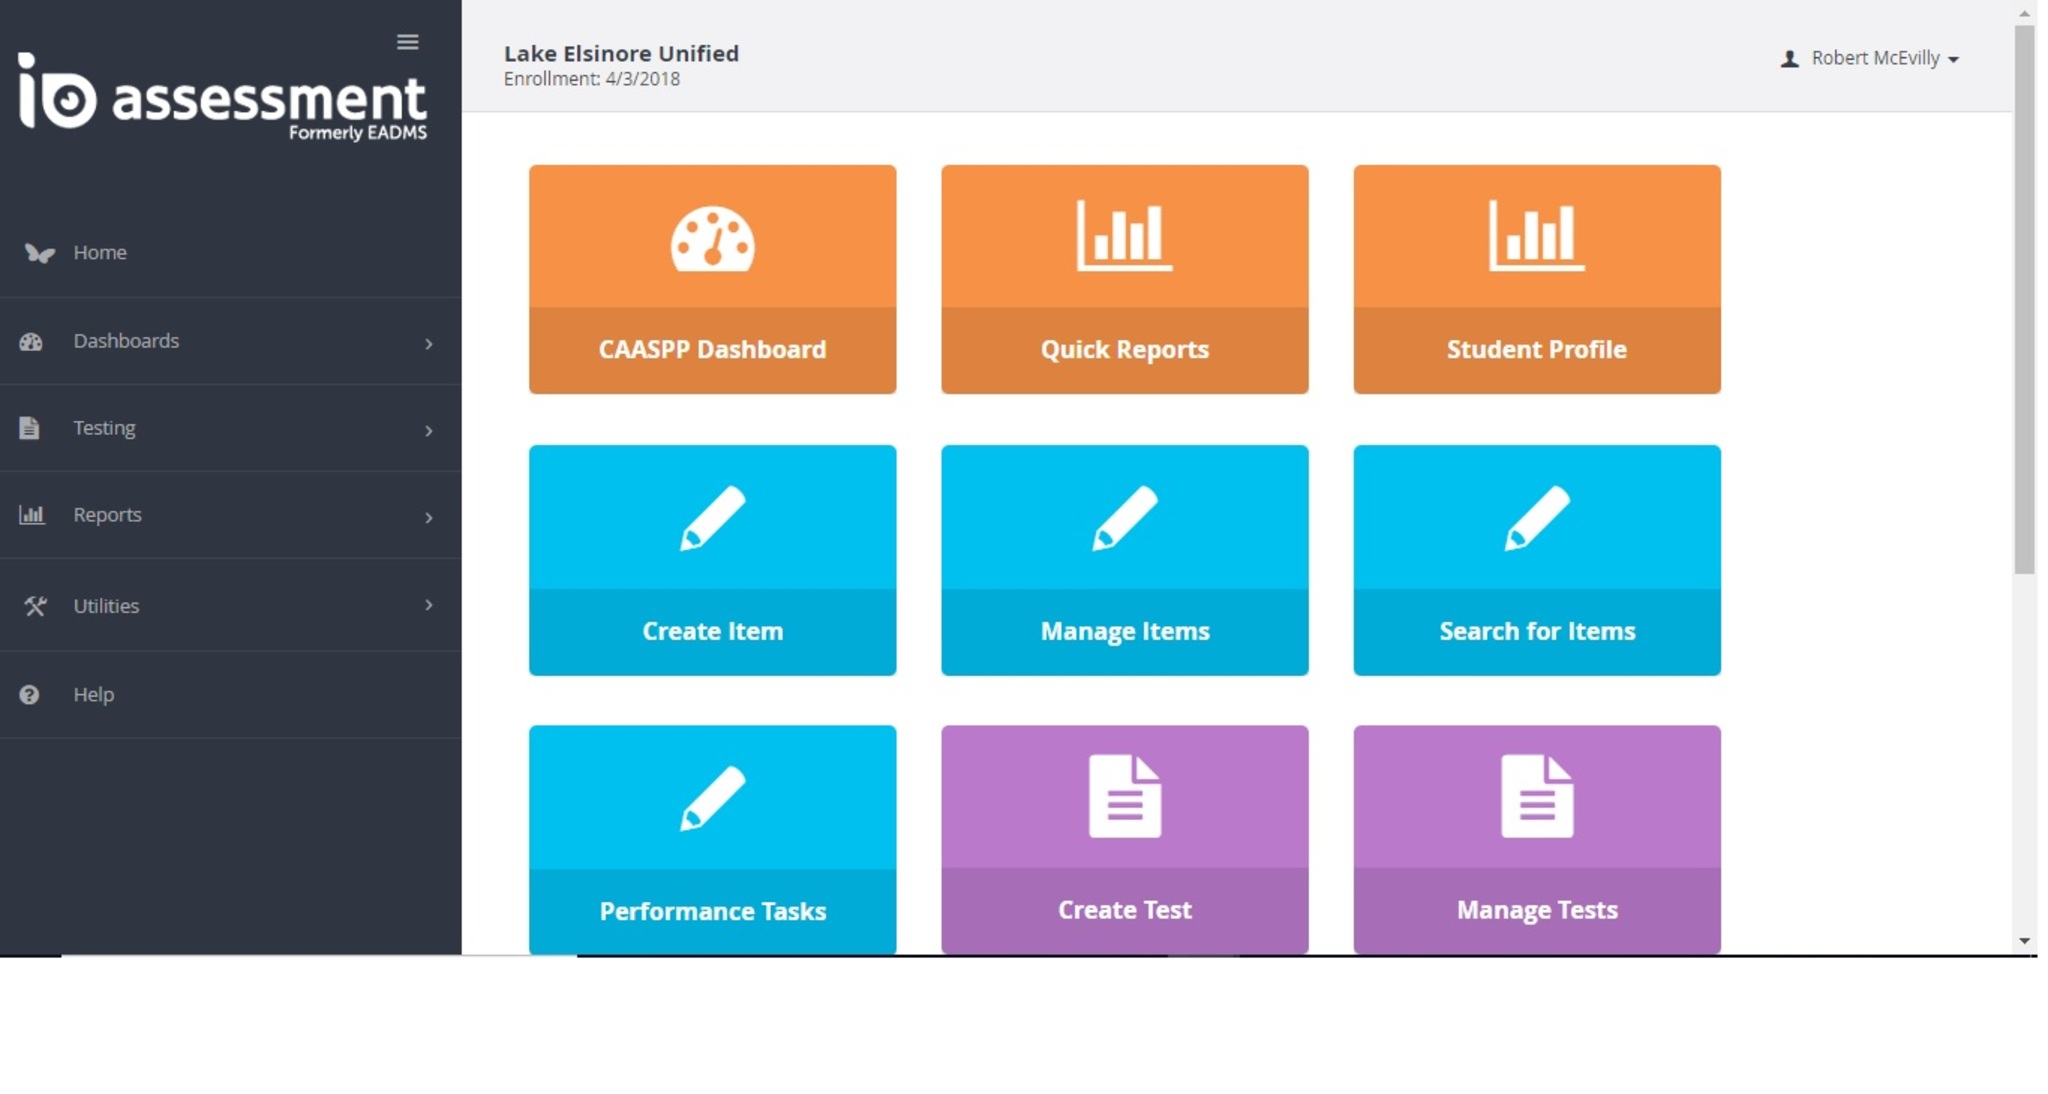Select the Search for Items tile

pos(1536,560)
